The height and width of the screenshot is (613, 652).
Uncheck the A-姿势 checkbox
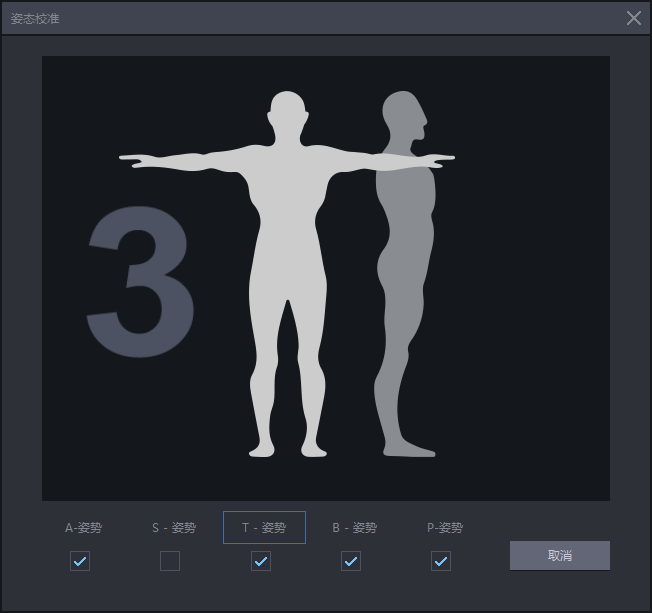coord(80,561)
